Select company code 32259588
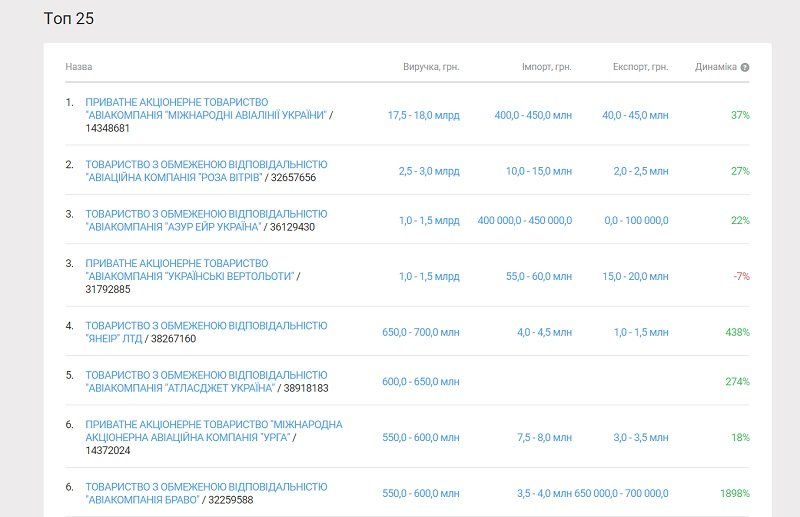The image size is (800, 517). point(231,500)
